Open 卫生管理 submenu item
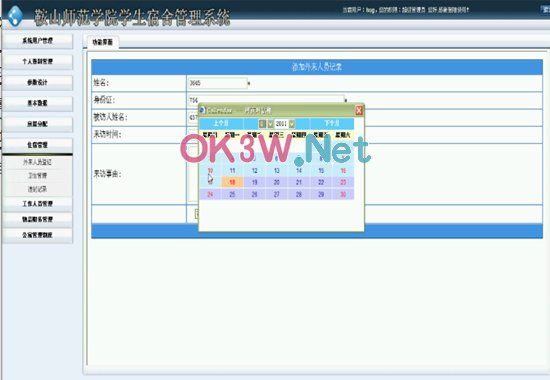 click(37, 176)
